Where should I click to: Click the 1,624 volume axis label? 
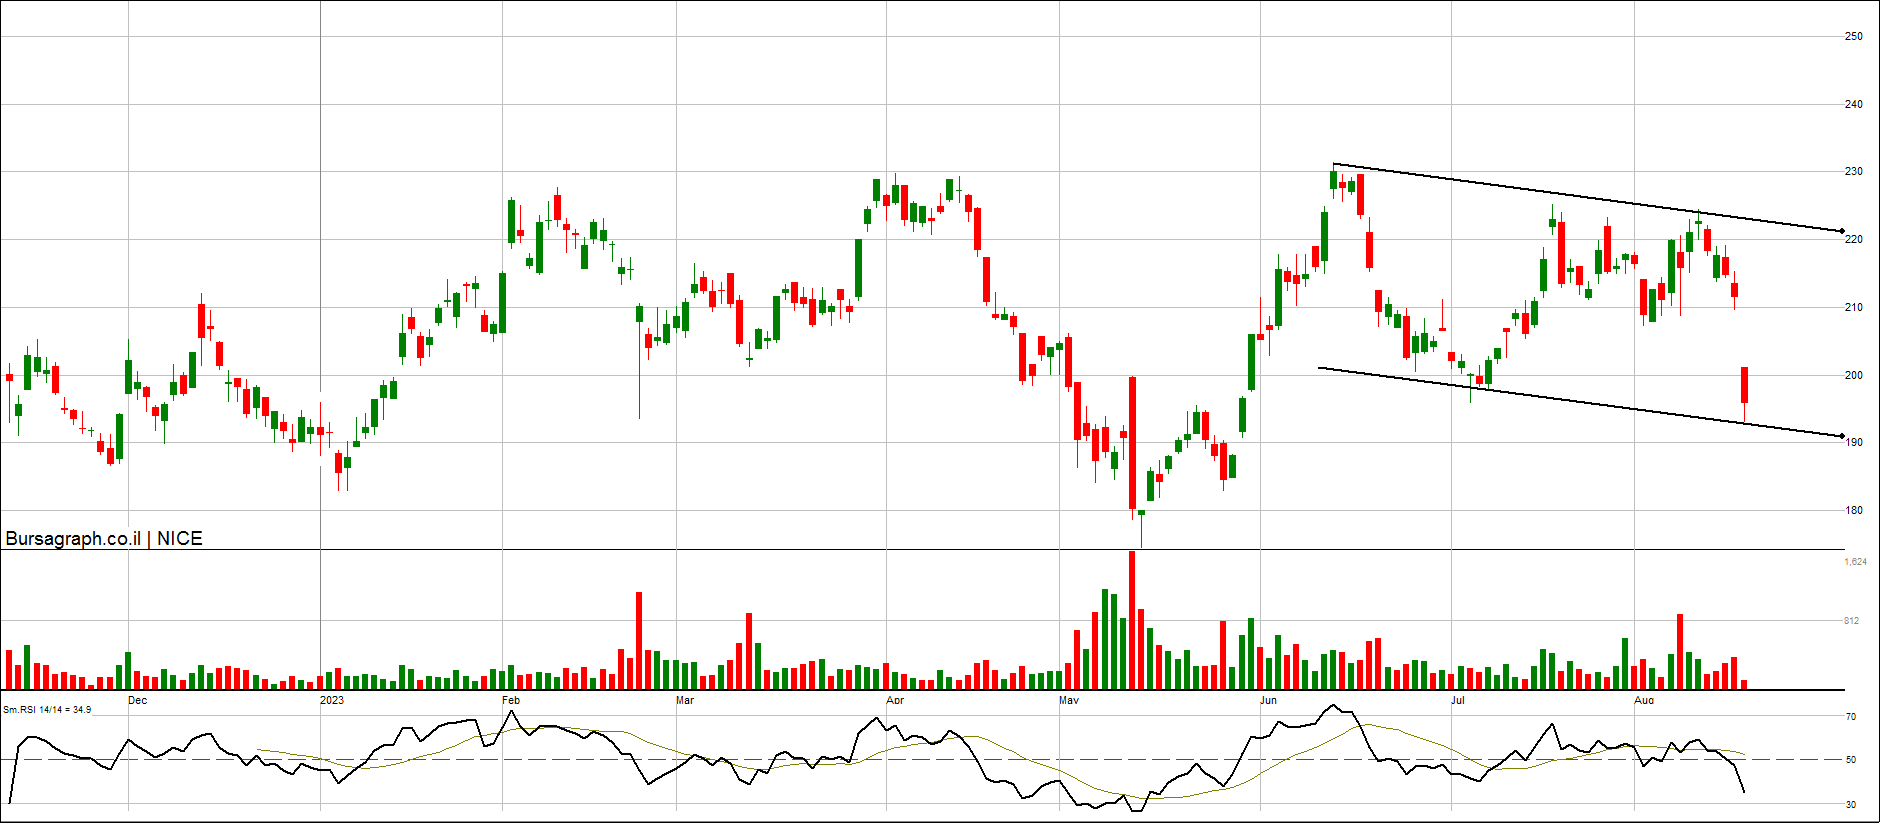coord(1855,562)
